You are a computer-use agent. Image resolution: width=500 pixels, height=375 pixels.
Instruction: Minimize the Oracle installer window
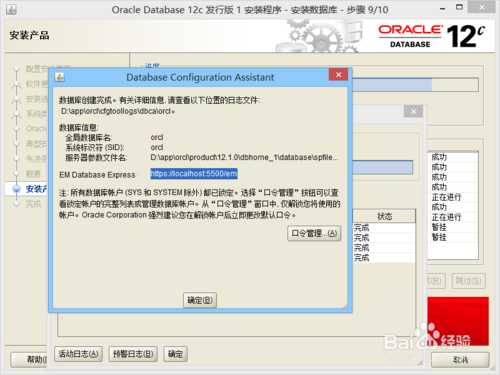[443, 8]
